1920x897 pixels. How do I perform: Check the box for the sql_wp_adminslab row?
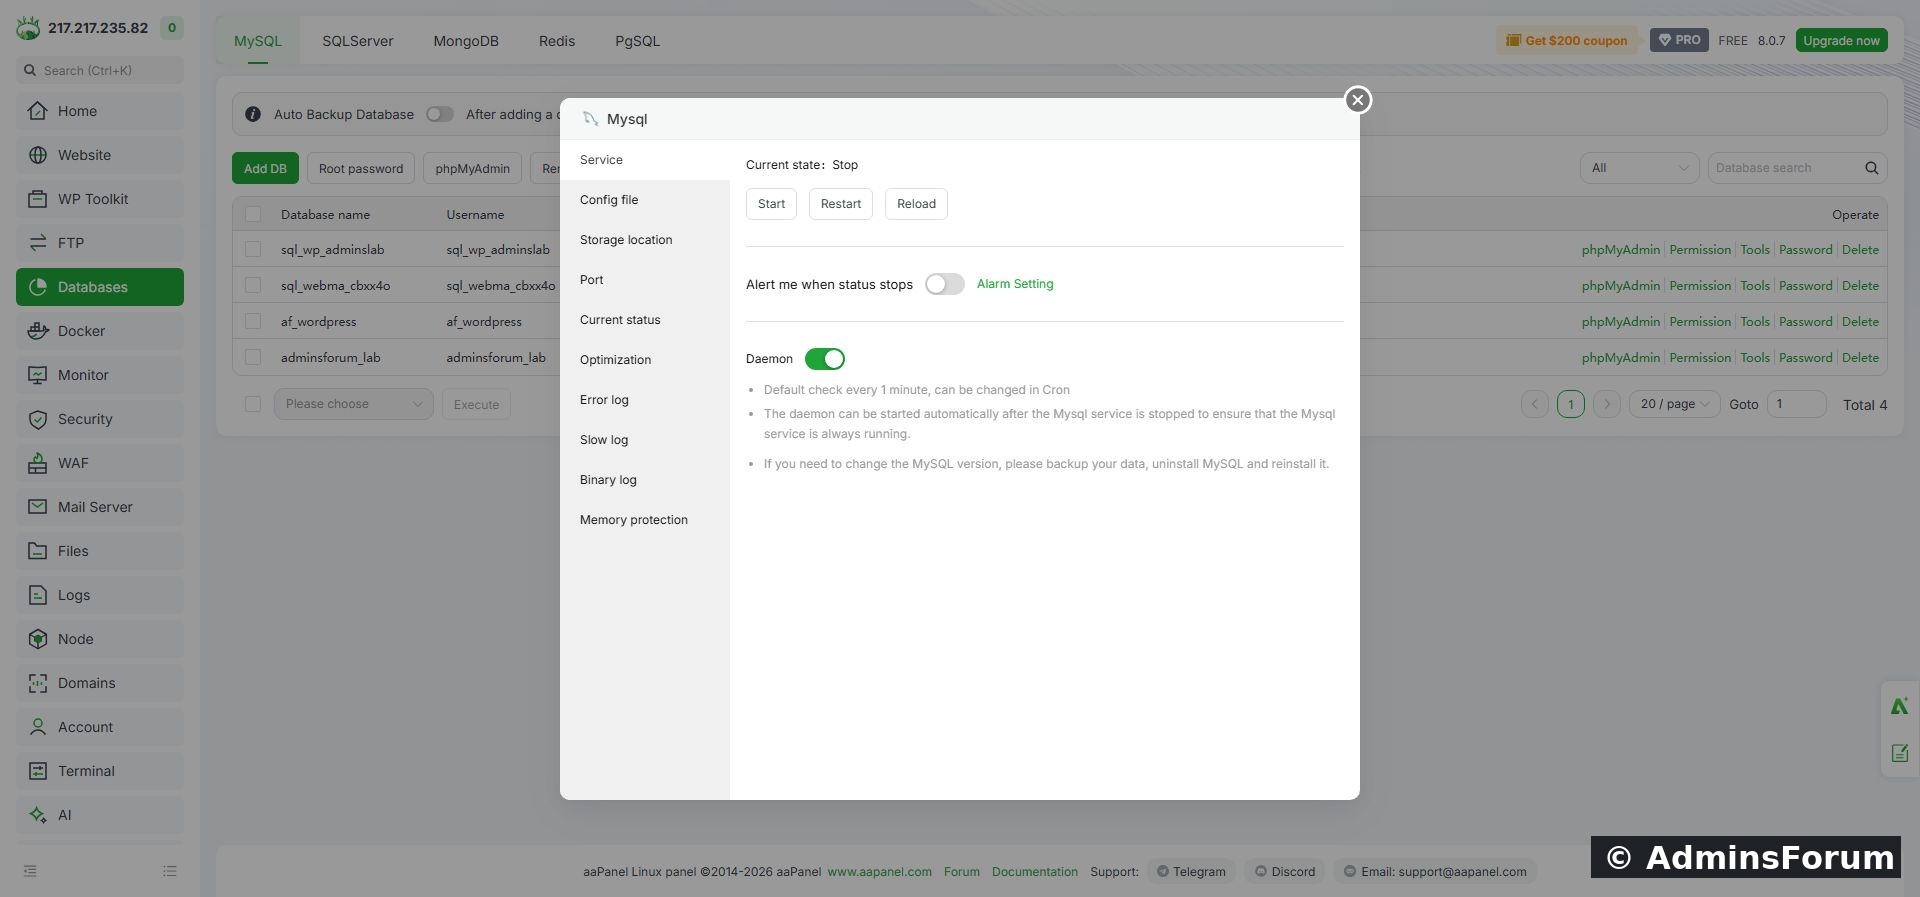[x=253, y=250]
